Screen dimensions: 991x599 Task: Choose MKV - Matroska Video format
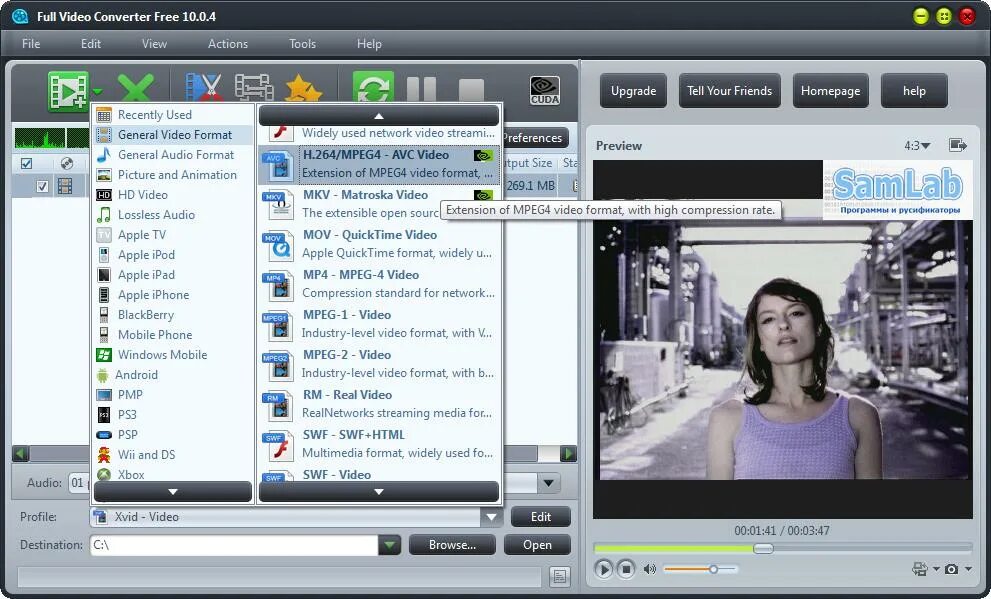(379, 203)
